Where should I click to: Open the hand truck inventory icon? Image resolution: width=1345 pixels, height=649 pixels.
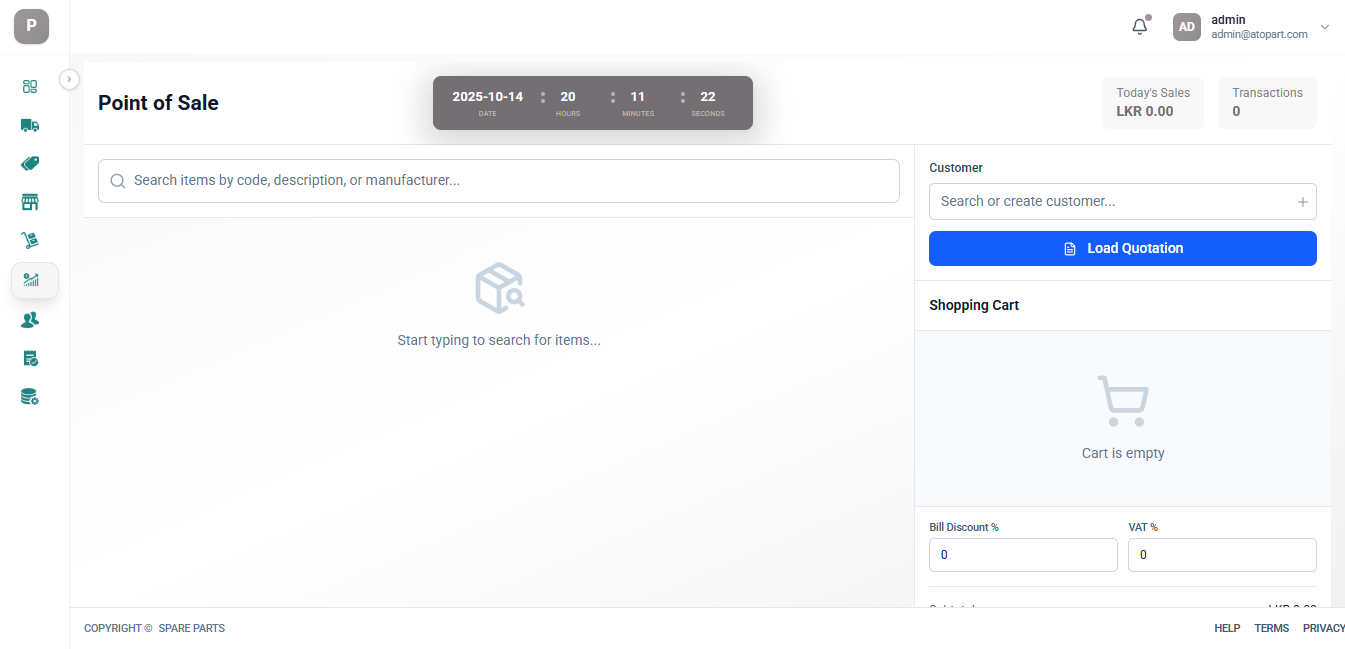(30, 241)
